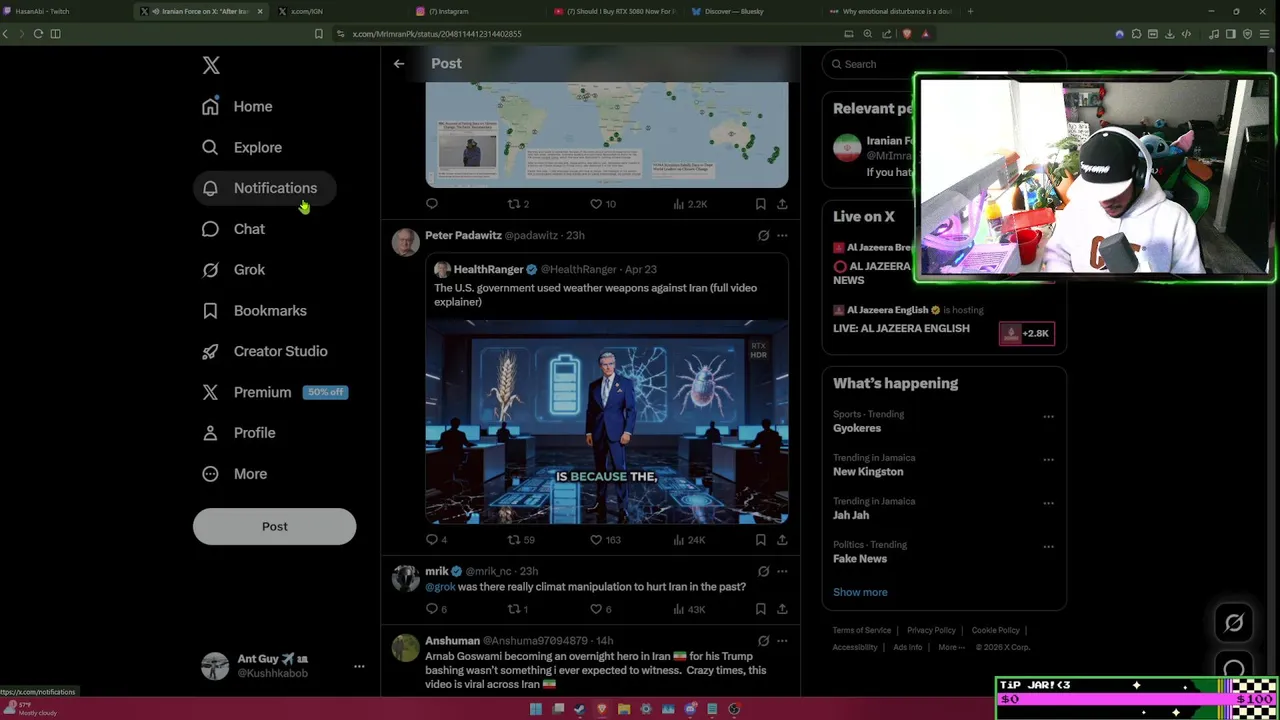Click Grok icon on Peter Padawitz's post

[763, 235]
